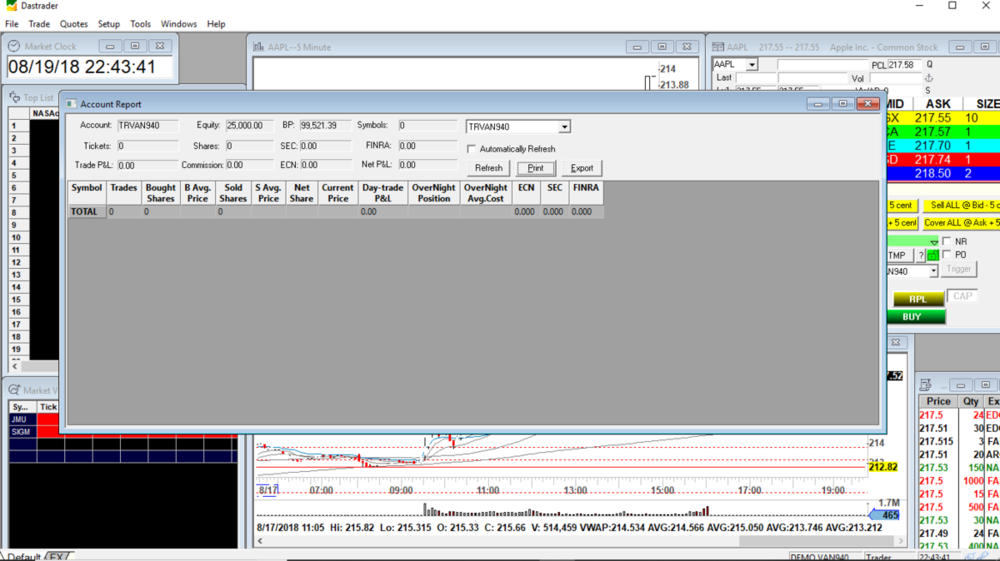Click the anchor icon in Level 2 panel
Screen dimensions: 1000x561
click(x=928, y=78)
